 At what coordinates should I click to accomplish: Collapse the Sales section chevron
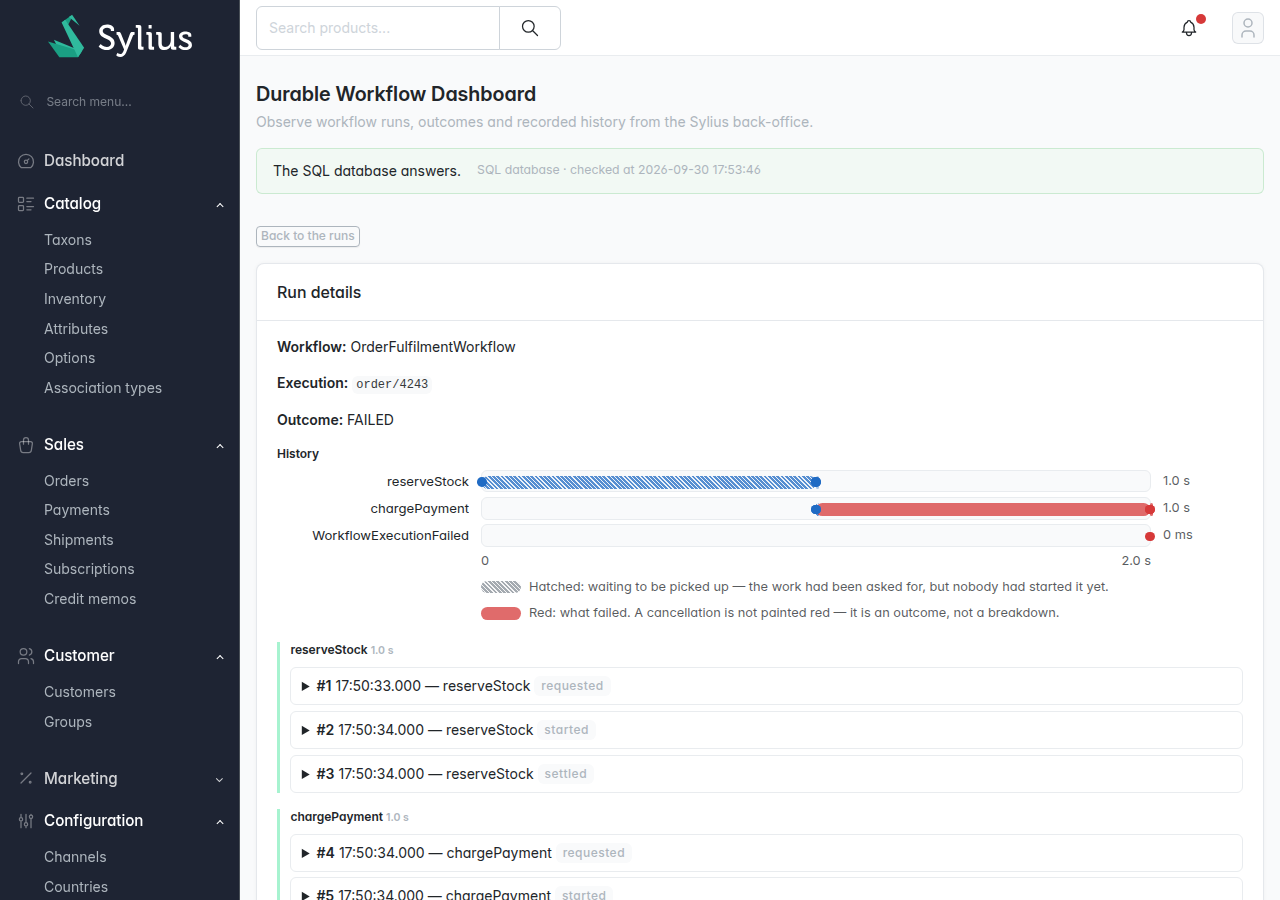point(220,446)
